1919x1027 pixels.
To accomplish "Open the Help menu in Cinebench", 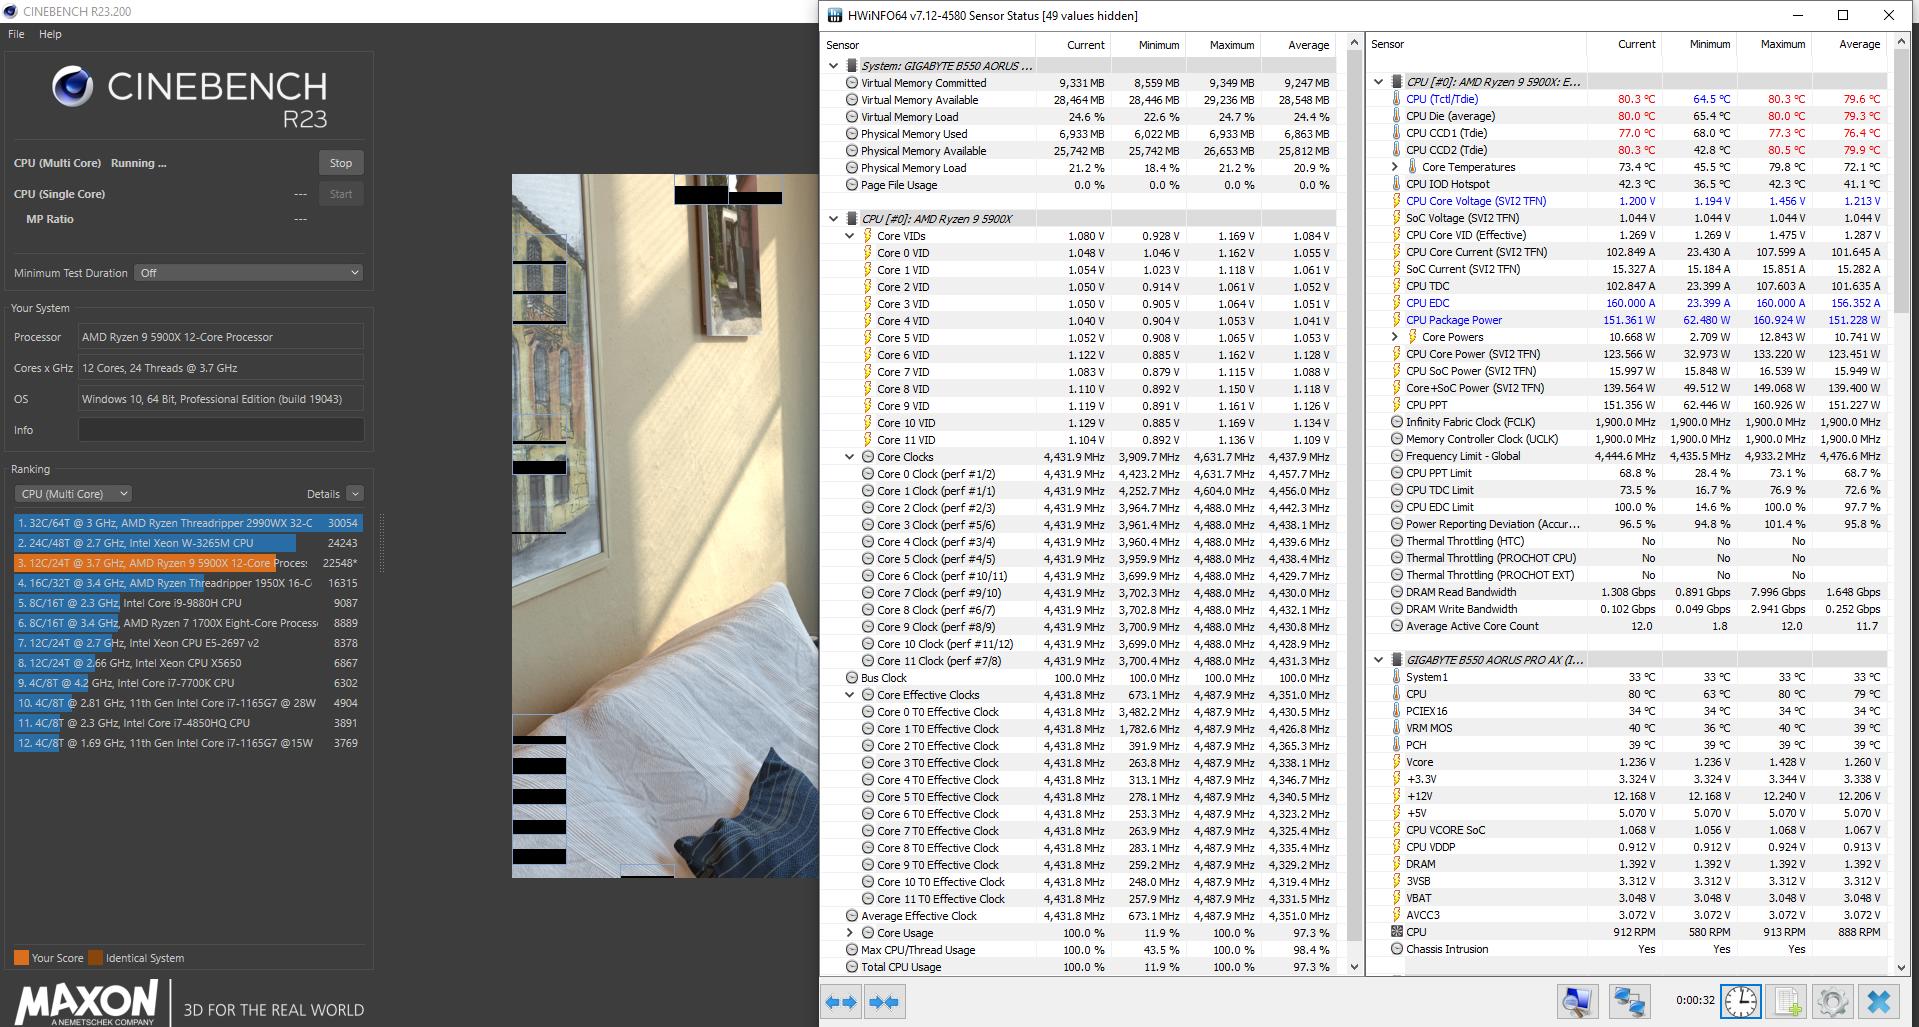I will pyautogui.click(x=50, y=34).
